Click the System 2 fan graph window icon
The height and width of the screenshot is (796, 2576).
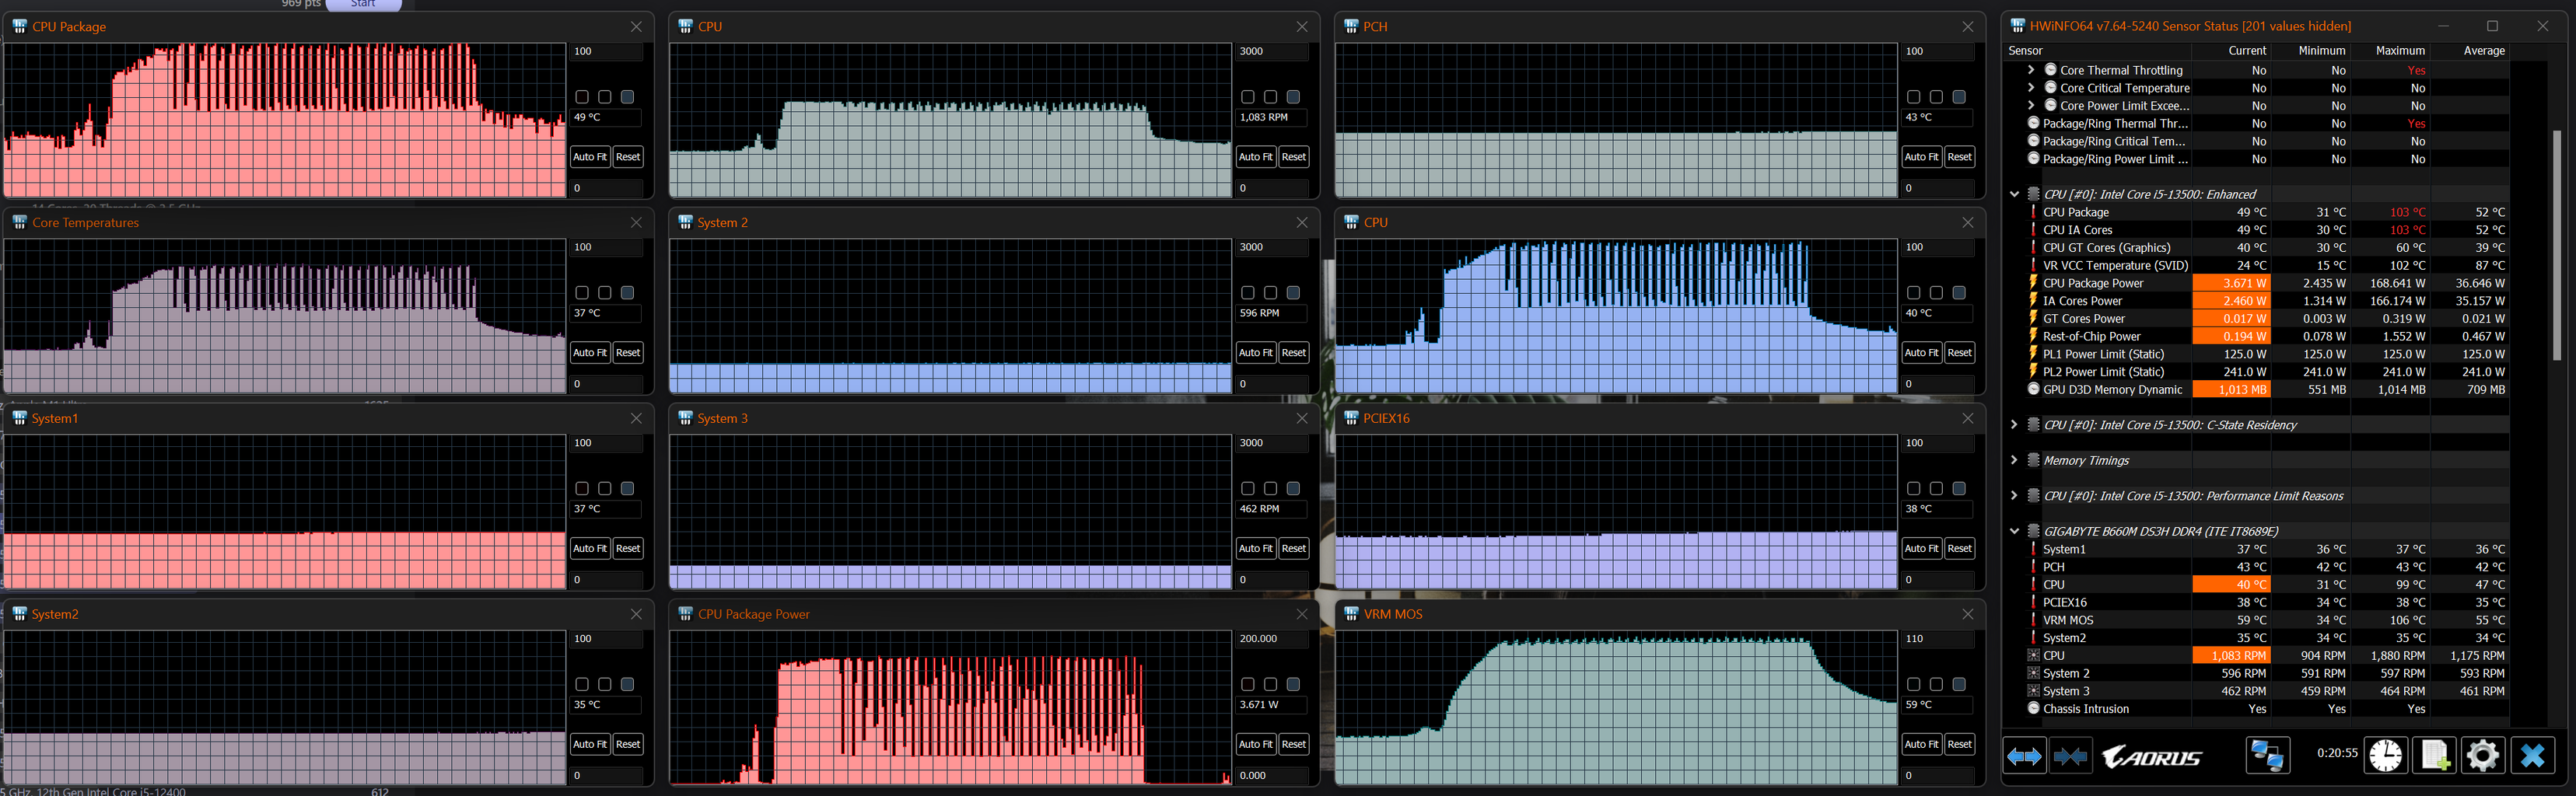coord(685,222)
